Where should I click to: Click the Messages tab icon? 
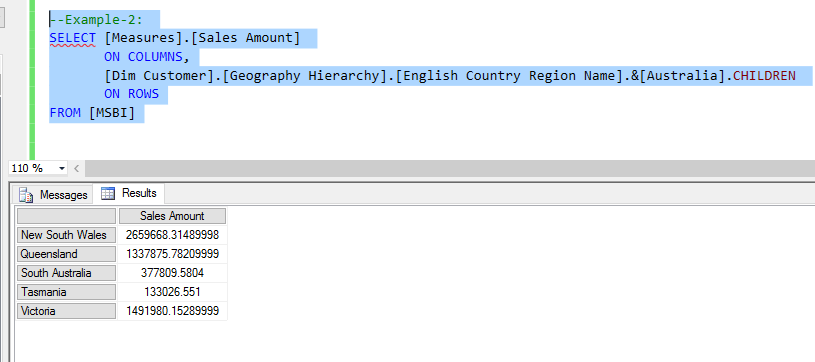(26, 195)
